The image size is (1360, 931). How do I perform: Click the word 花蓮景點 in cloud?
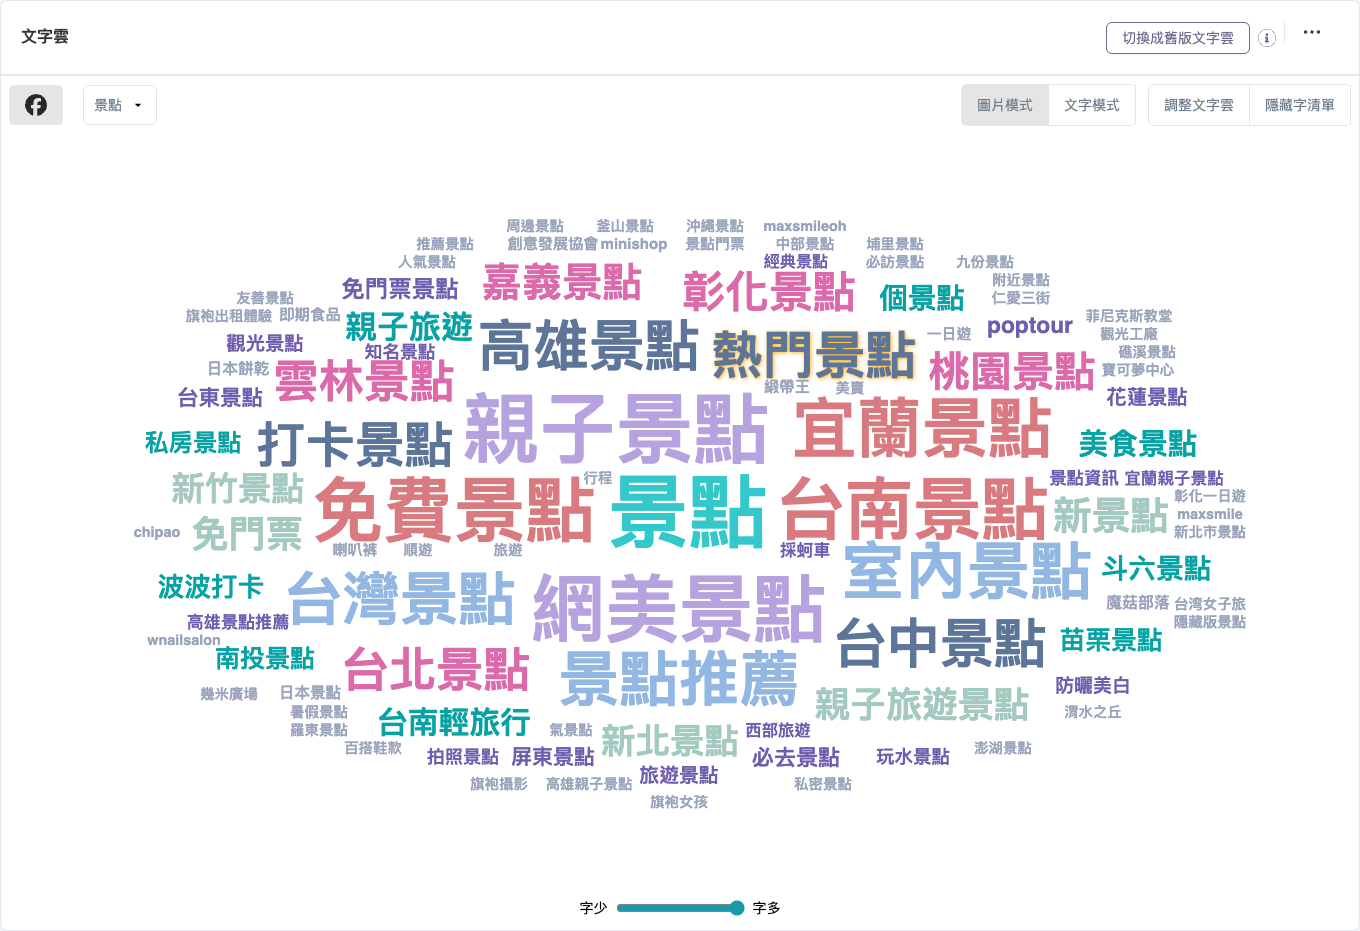(x=1147, y=397)
